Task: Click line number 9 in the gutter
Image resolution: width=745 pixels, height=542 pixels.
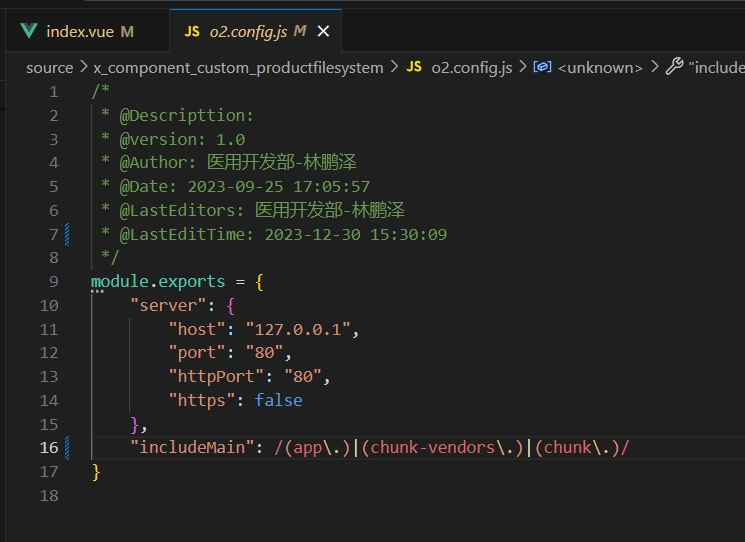Action: pyautogui.click(x=52, y=282)
